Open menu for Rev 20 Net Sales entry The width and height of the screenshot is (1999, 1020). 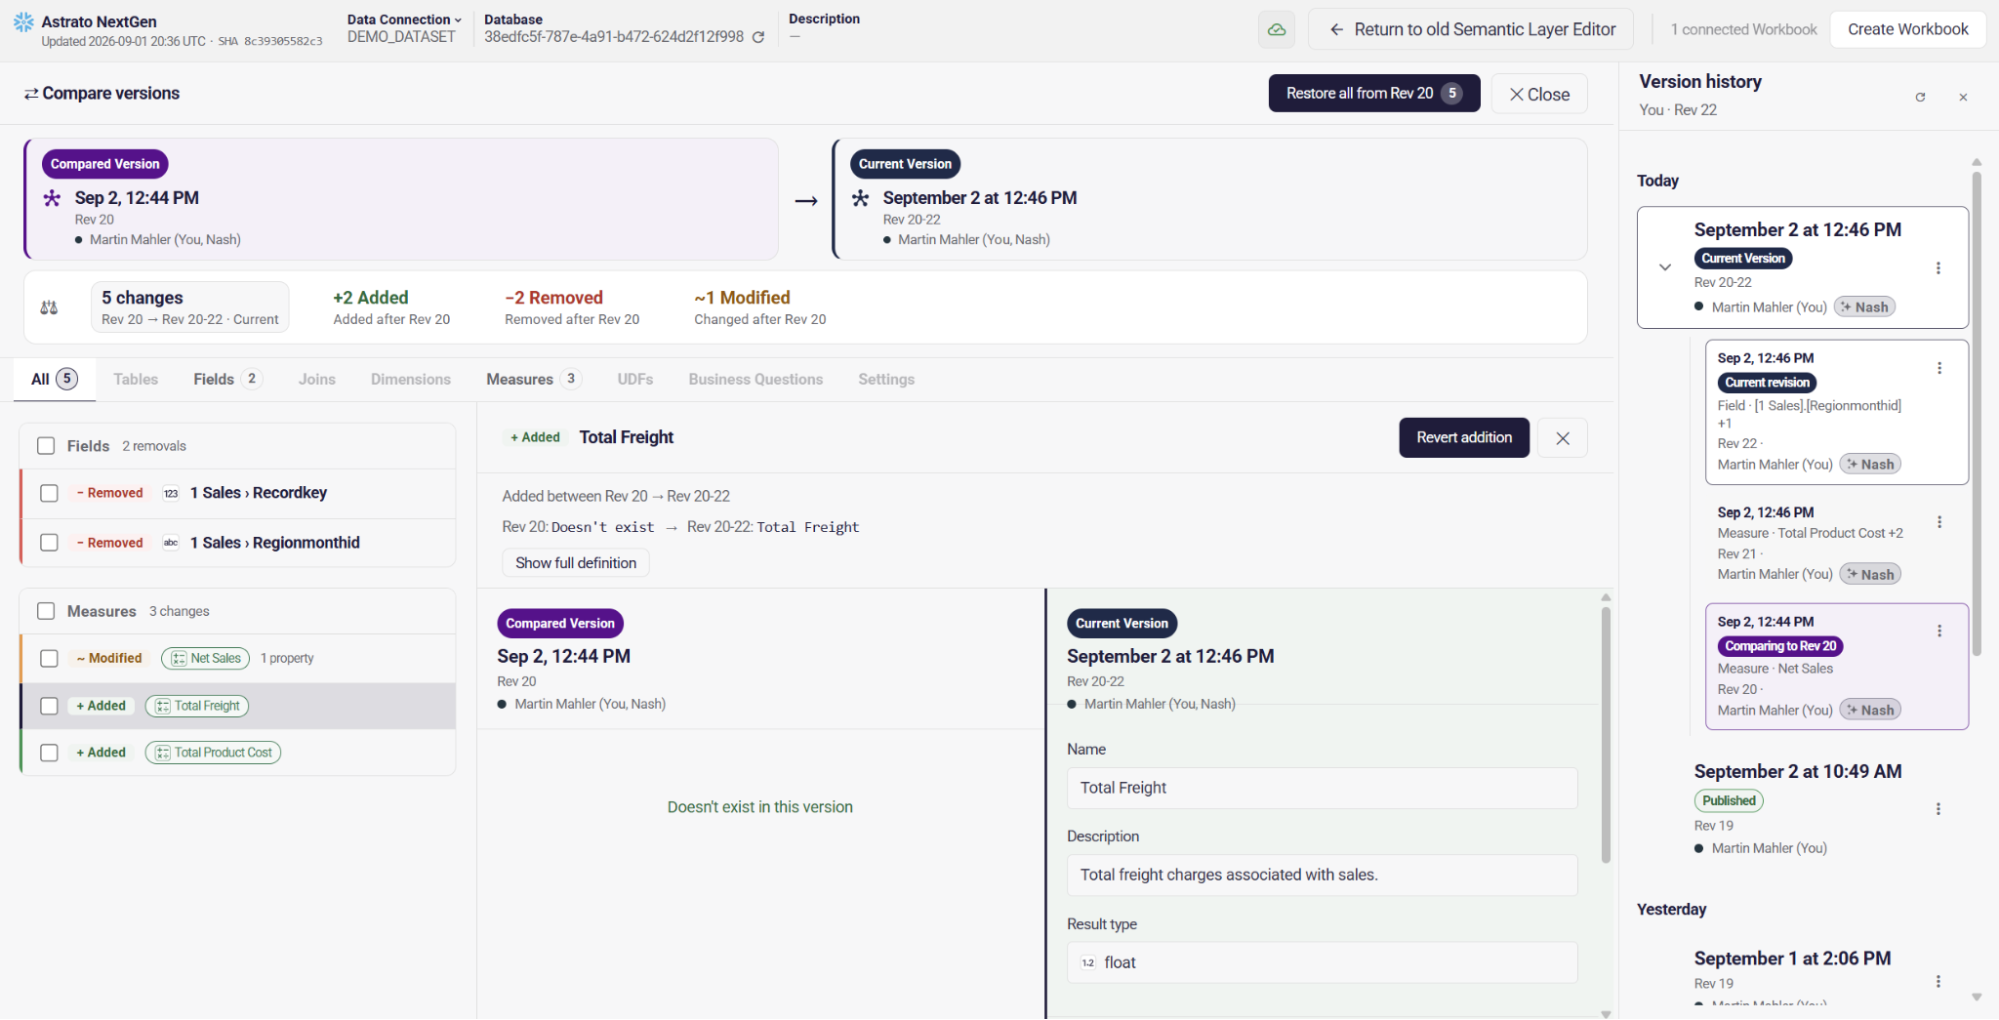pos(1939,631)
